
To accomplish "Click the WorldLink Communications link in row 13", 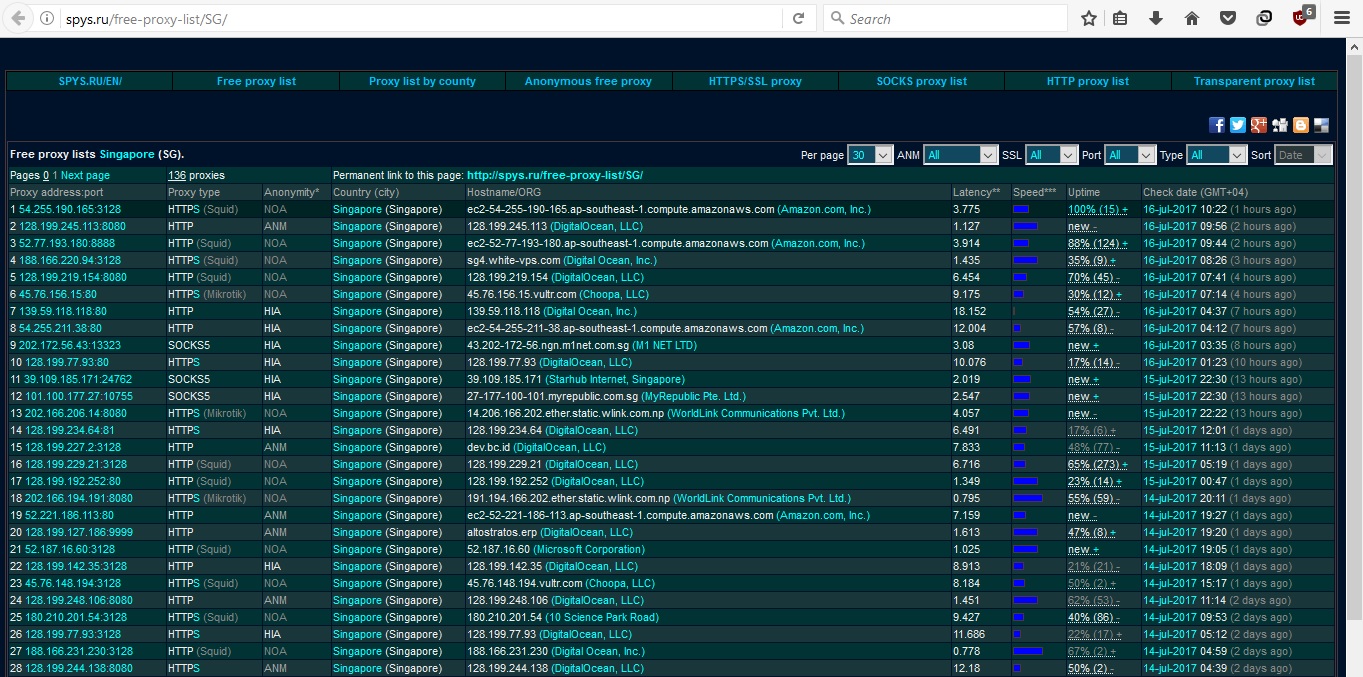I will (x=757, y=413).
